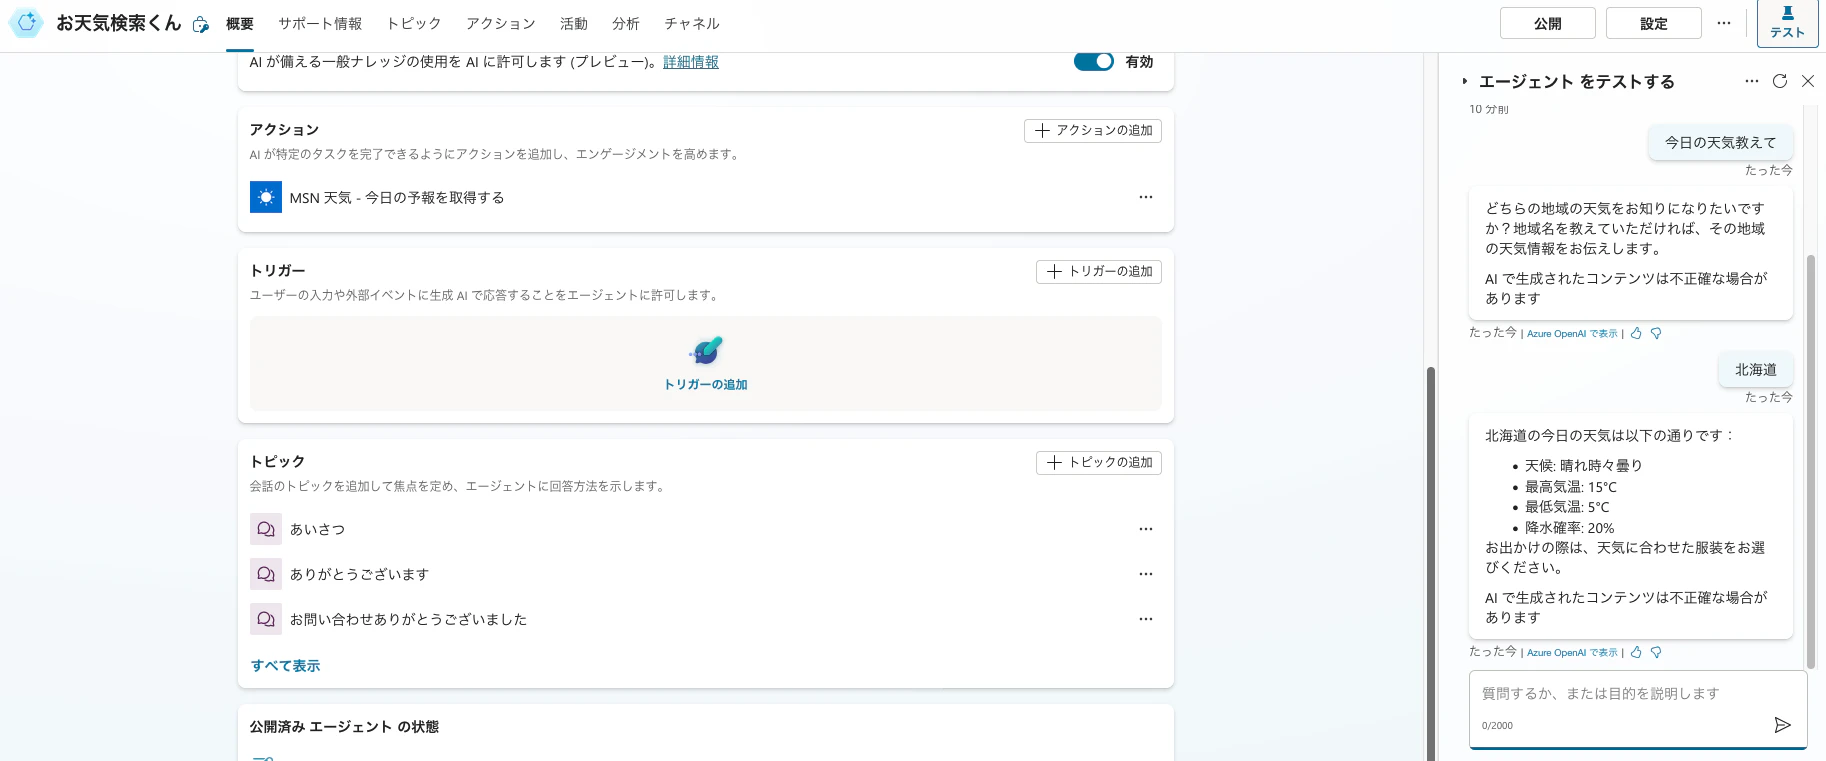
Task: Click the 公開 button
Action: pyautogui.click(x=1548, y=23)
